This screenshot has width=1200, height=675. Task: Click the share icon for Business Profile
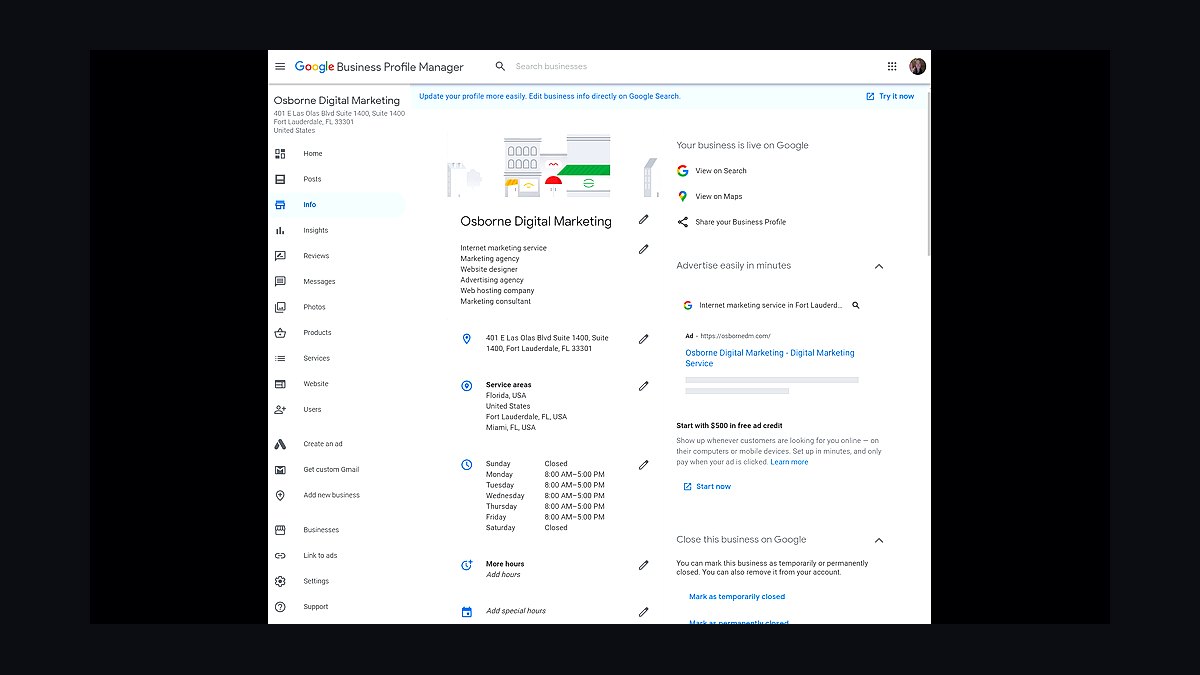coord(682,222)
